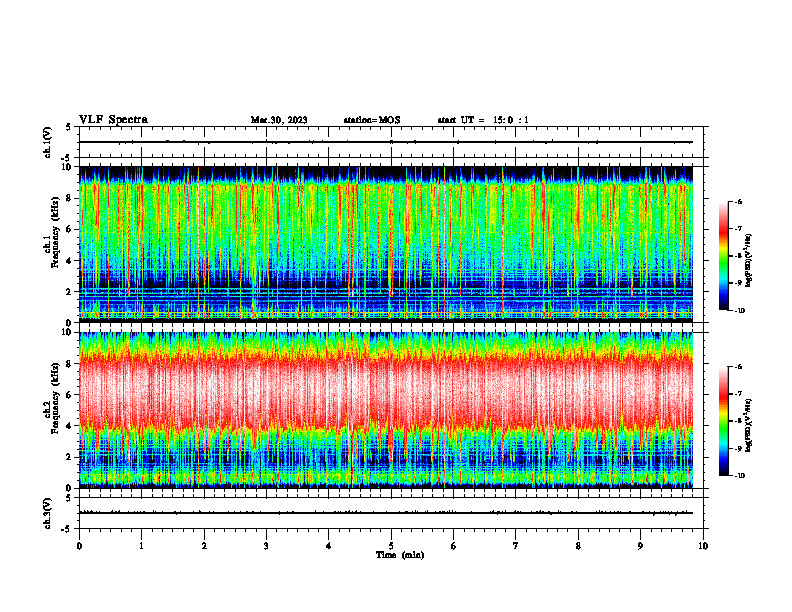Click the ch.1 voltage waveform trace

click(x=386, y=142)
